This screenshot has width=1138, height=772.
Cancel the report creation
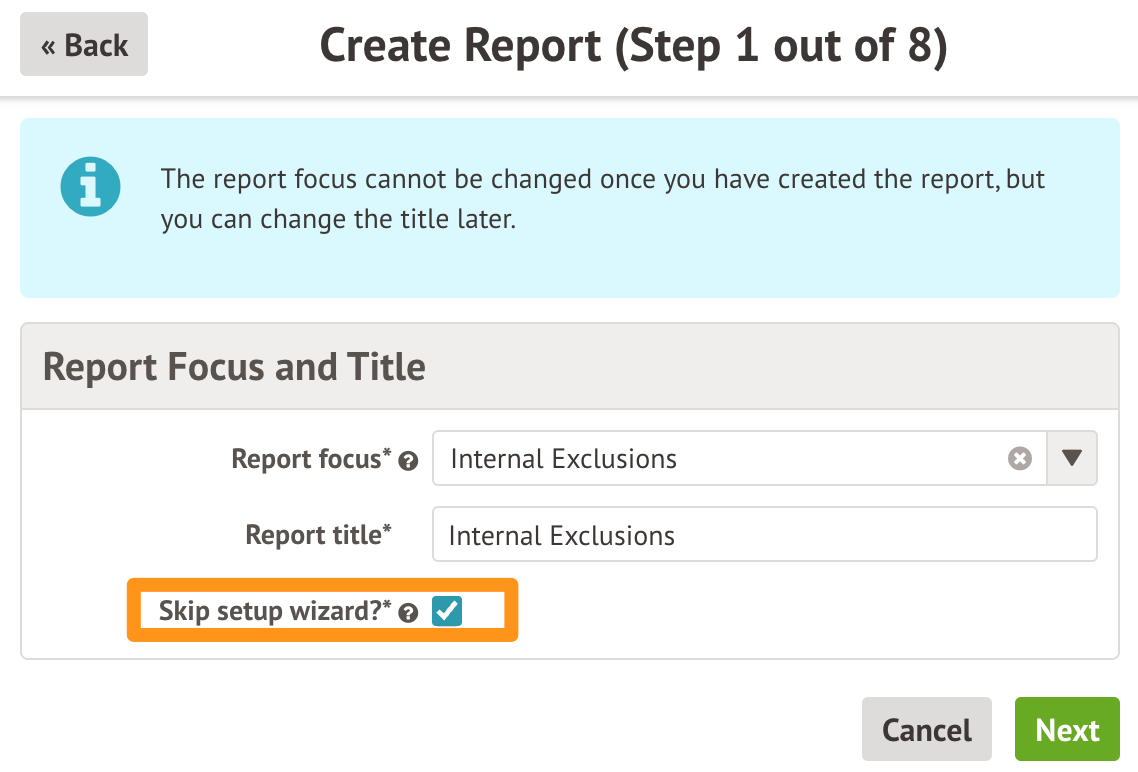coord(926,730)
